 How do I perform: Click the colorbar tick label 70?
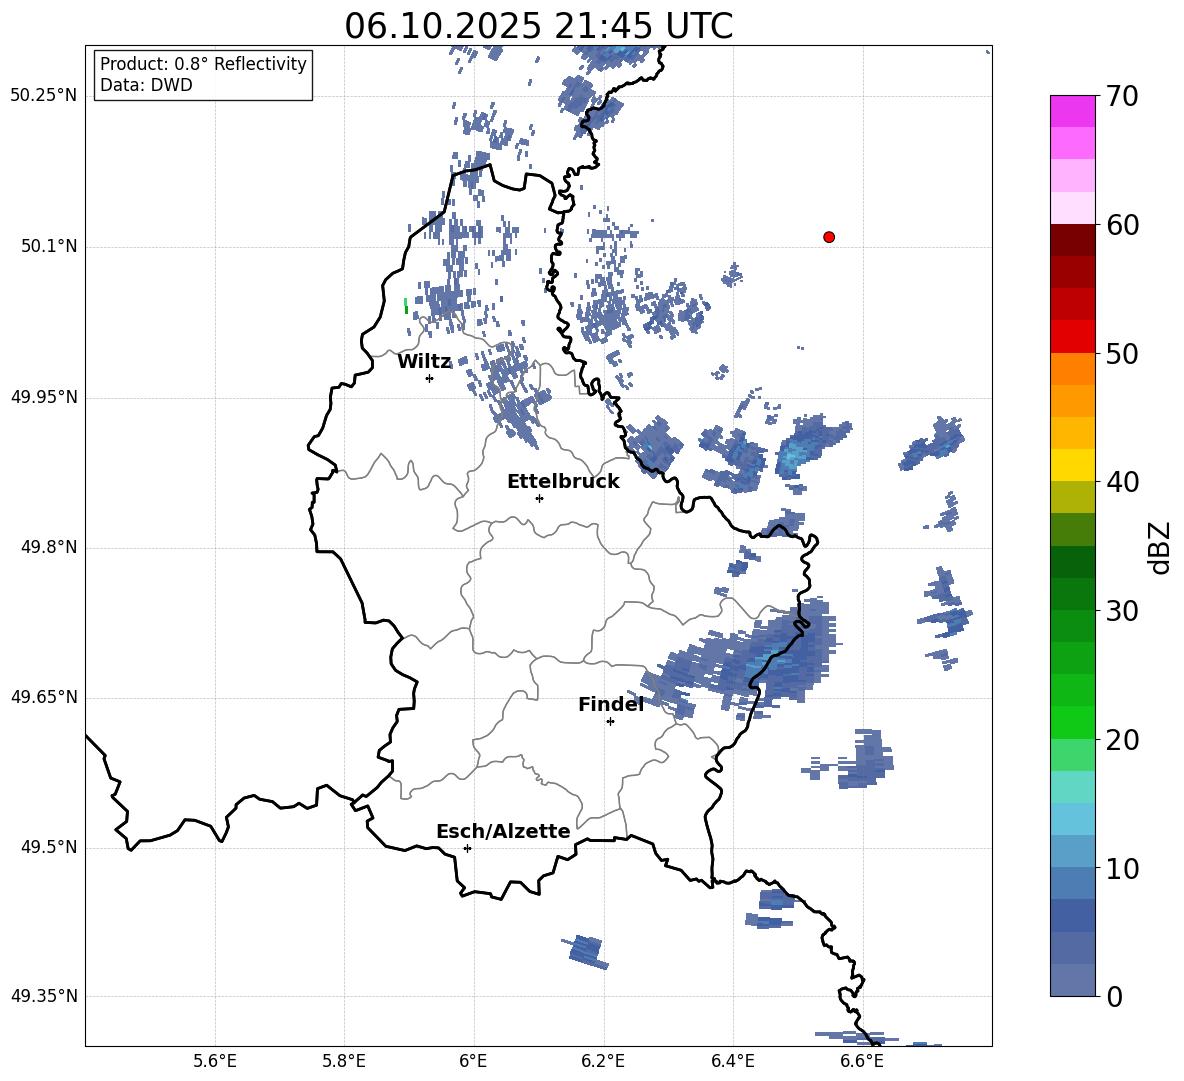coord(1122,96)
